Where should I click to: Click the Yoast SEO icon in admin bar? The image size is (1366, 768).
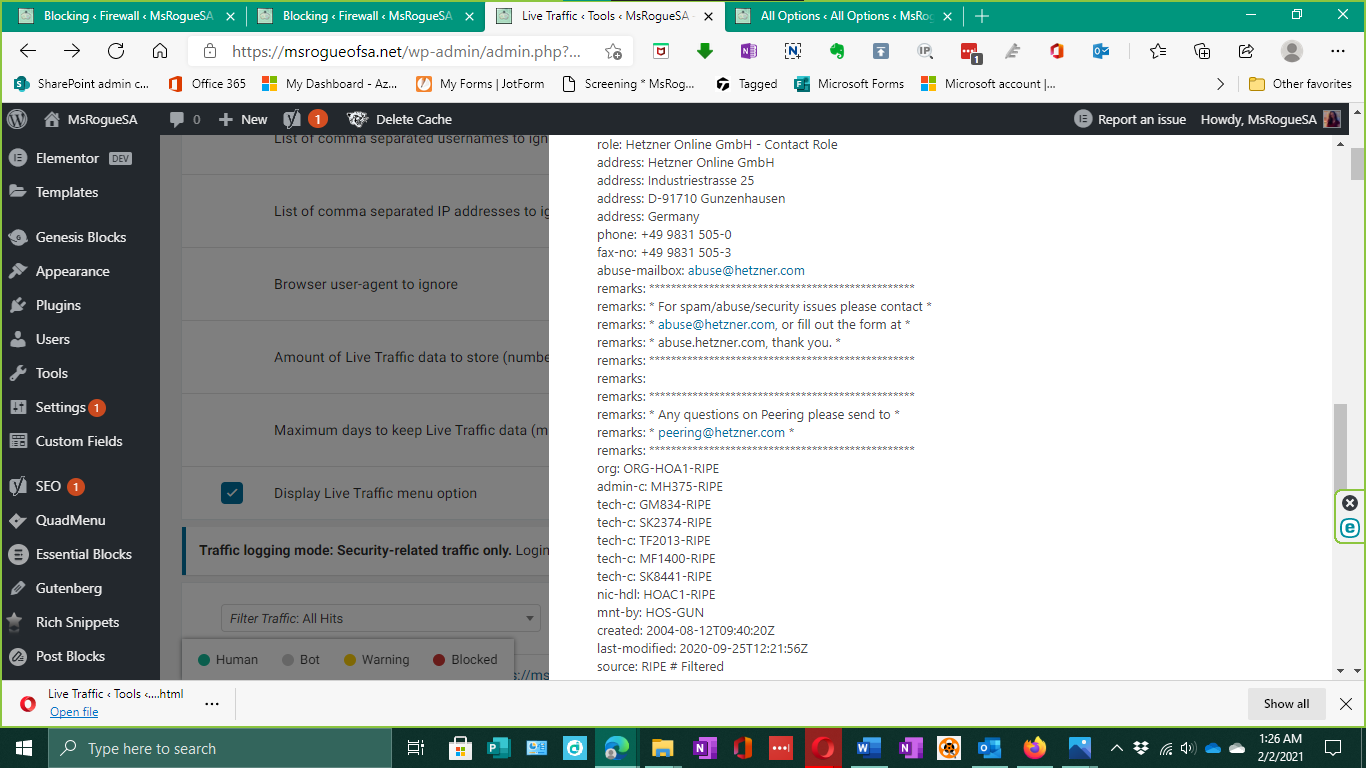click(293, 119)
